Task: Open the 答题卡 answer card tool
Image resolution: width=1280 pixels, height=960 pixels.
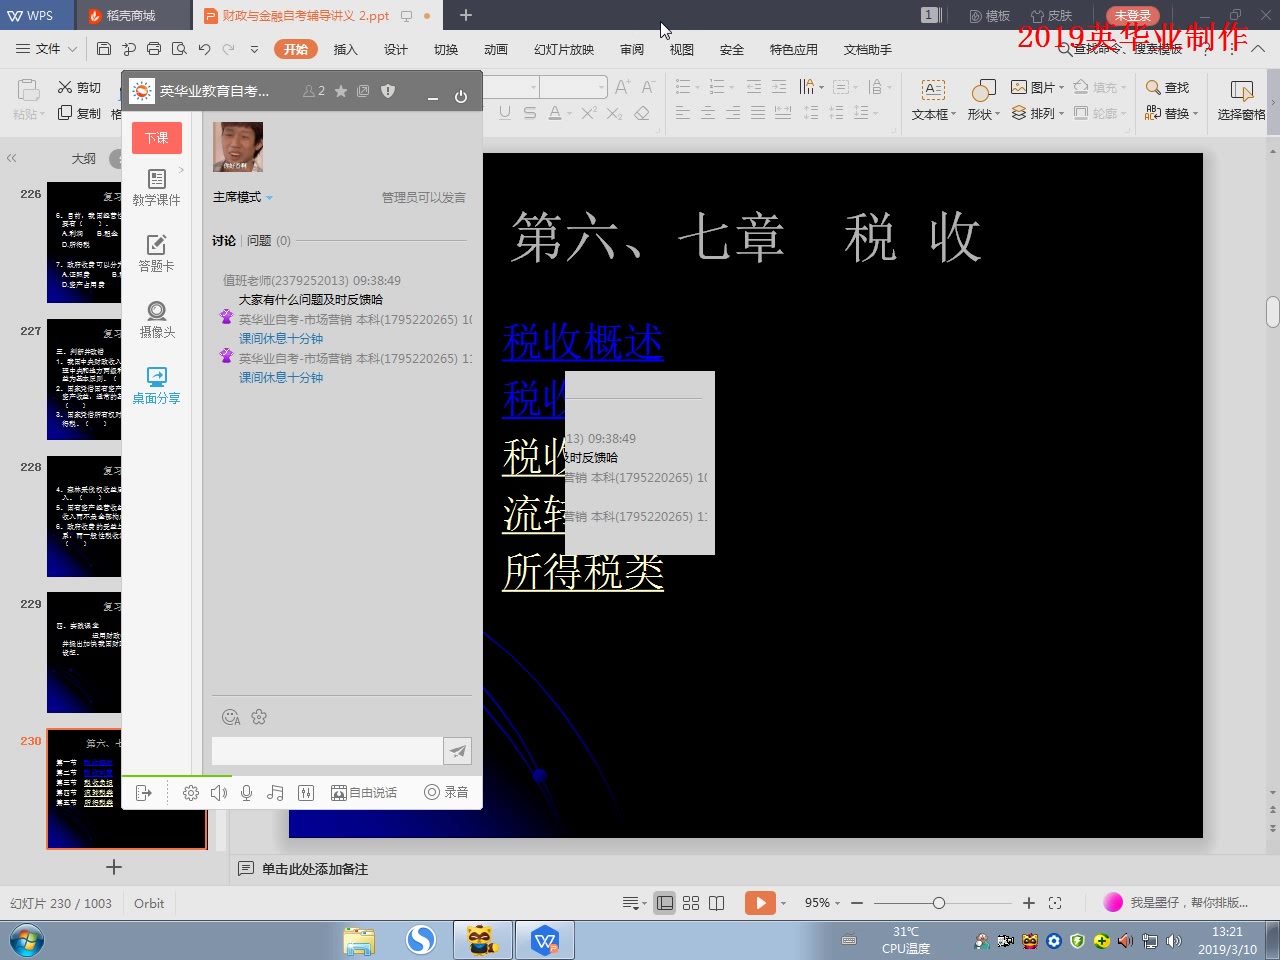Action: click(156, 254)
